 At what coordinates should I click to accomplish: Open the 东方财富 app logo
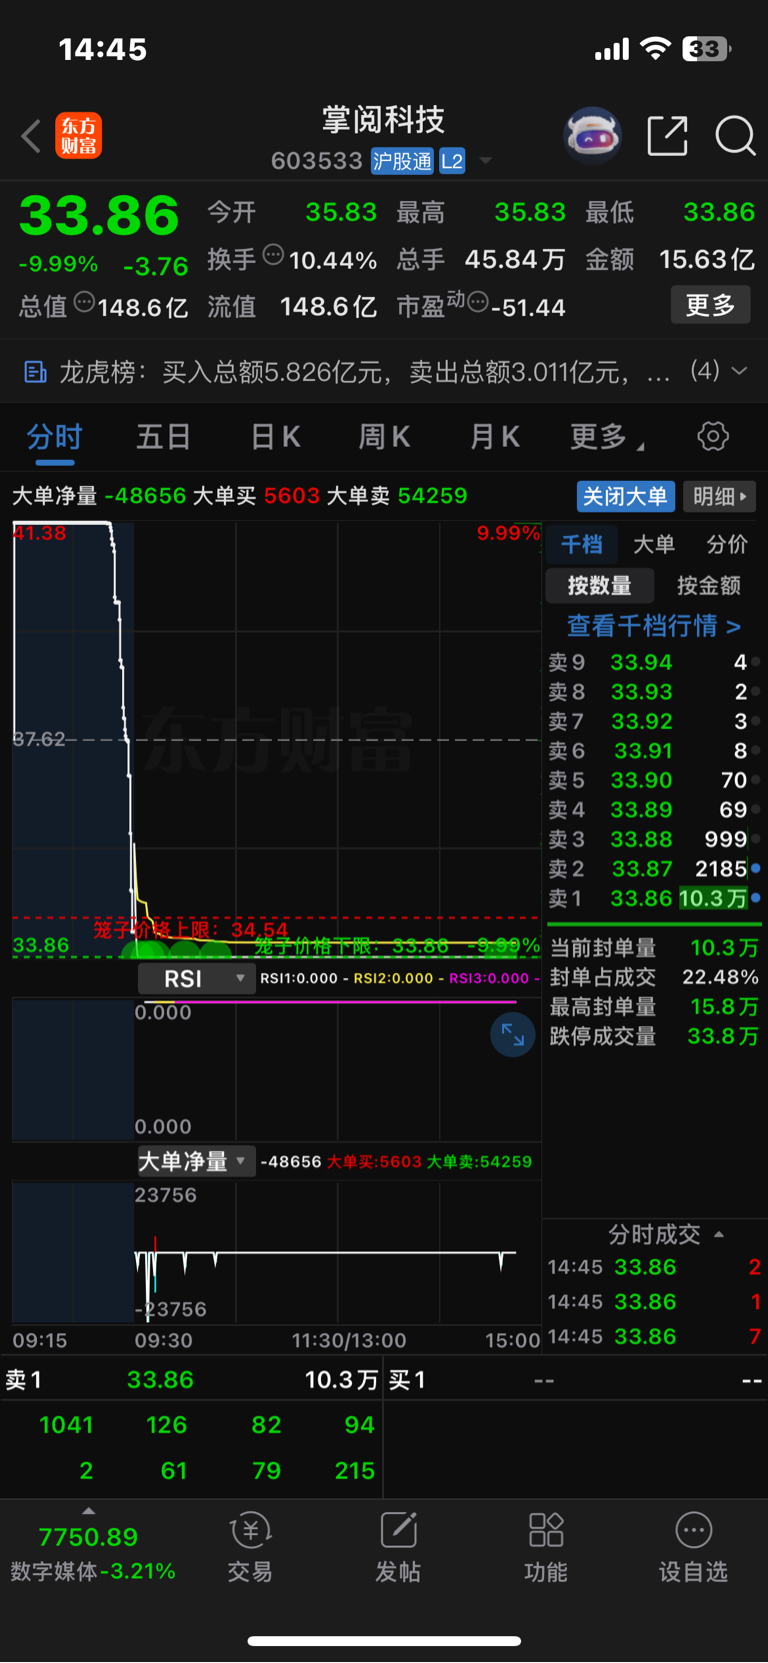pos(79,136)
